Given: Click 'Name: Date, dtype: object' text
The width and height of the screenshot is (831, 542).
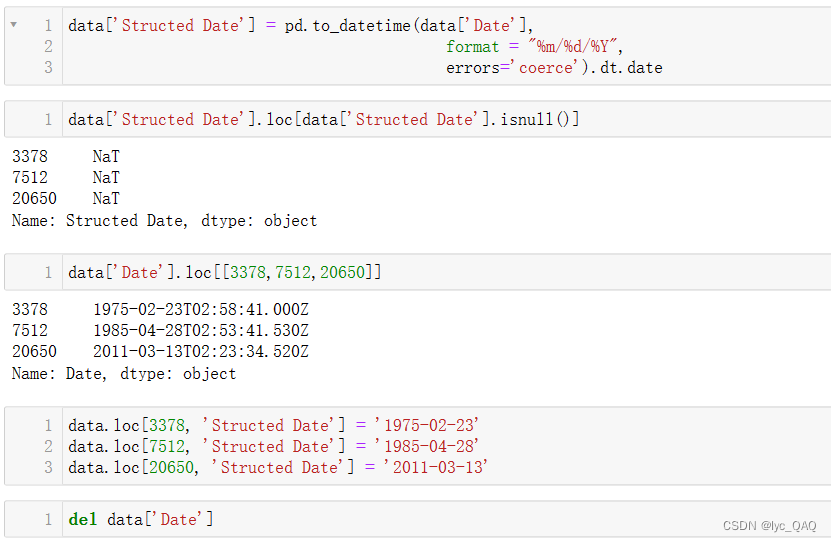Looking at the screenshot, I should click(x=123, y=374).
